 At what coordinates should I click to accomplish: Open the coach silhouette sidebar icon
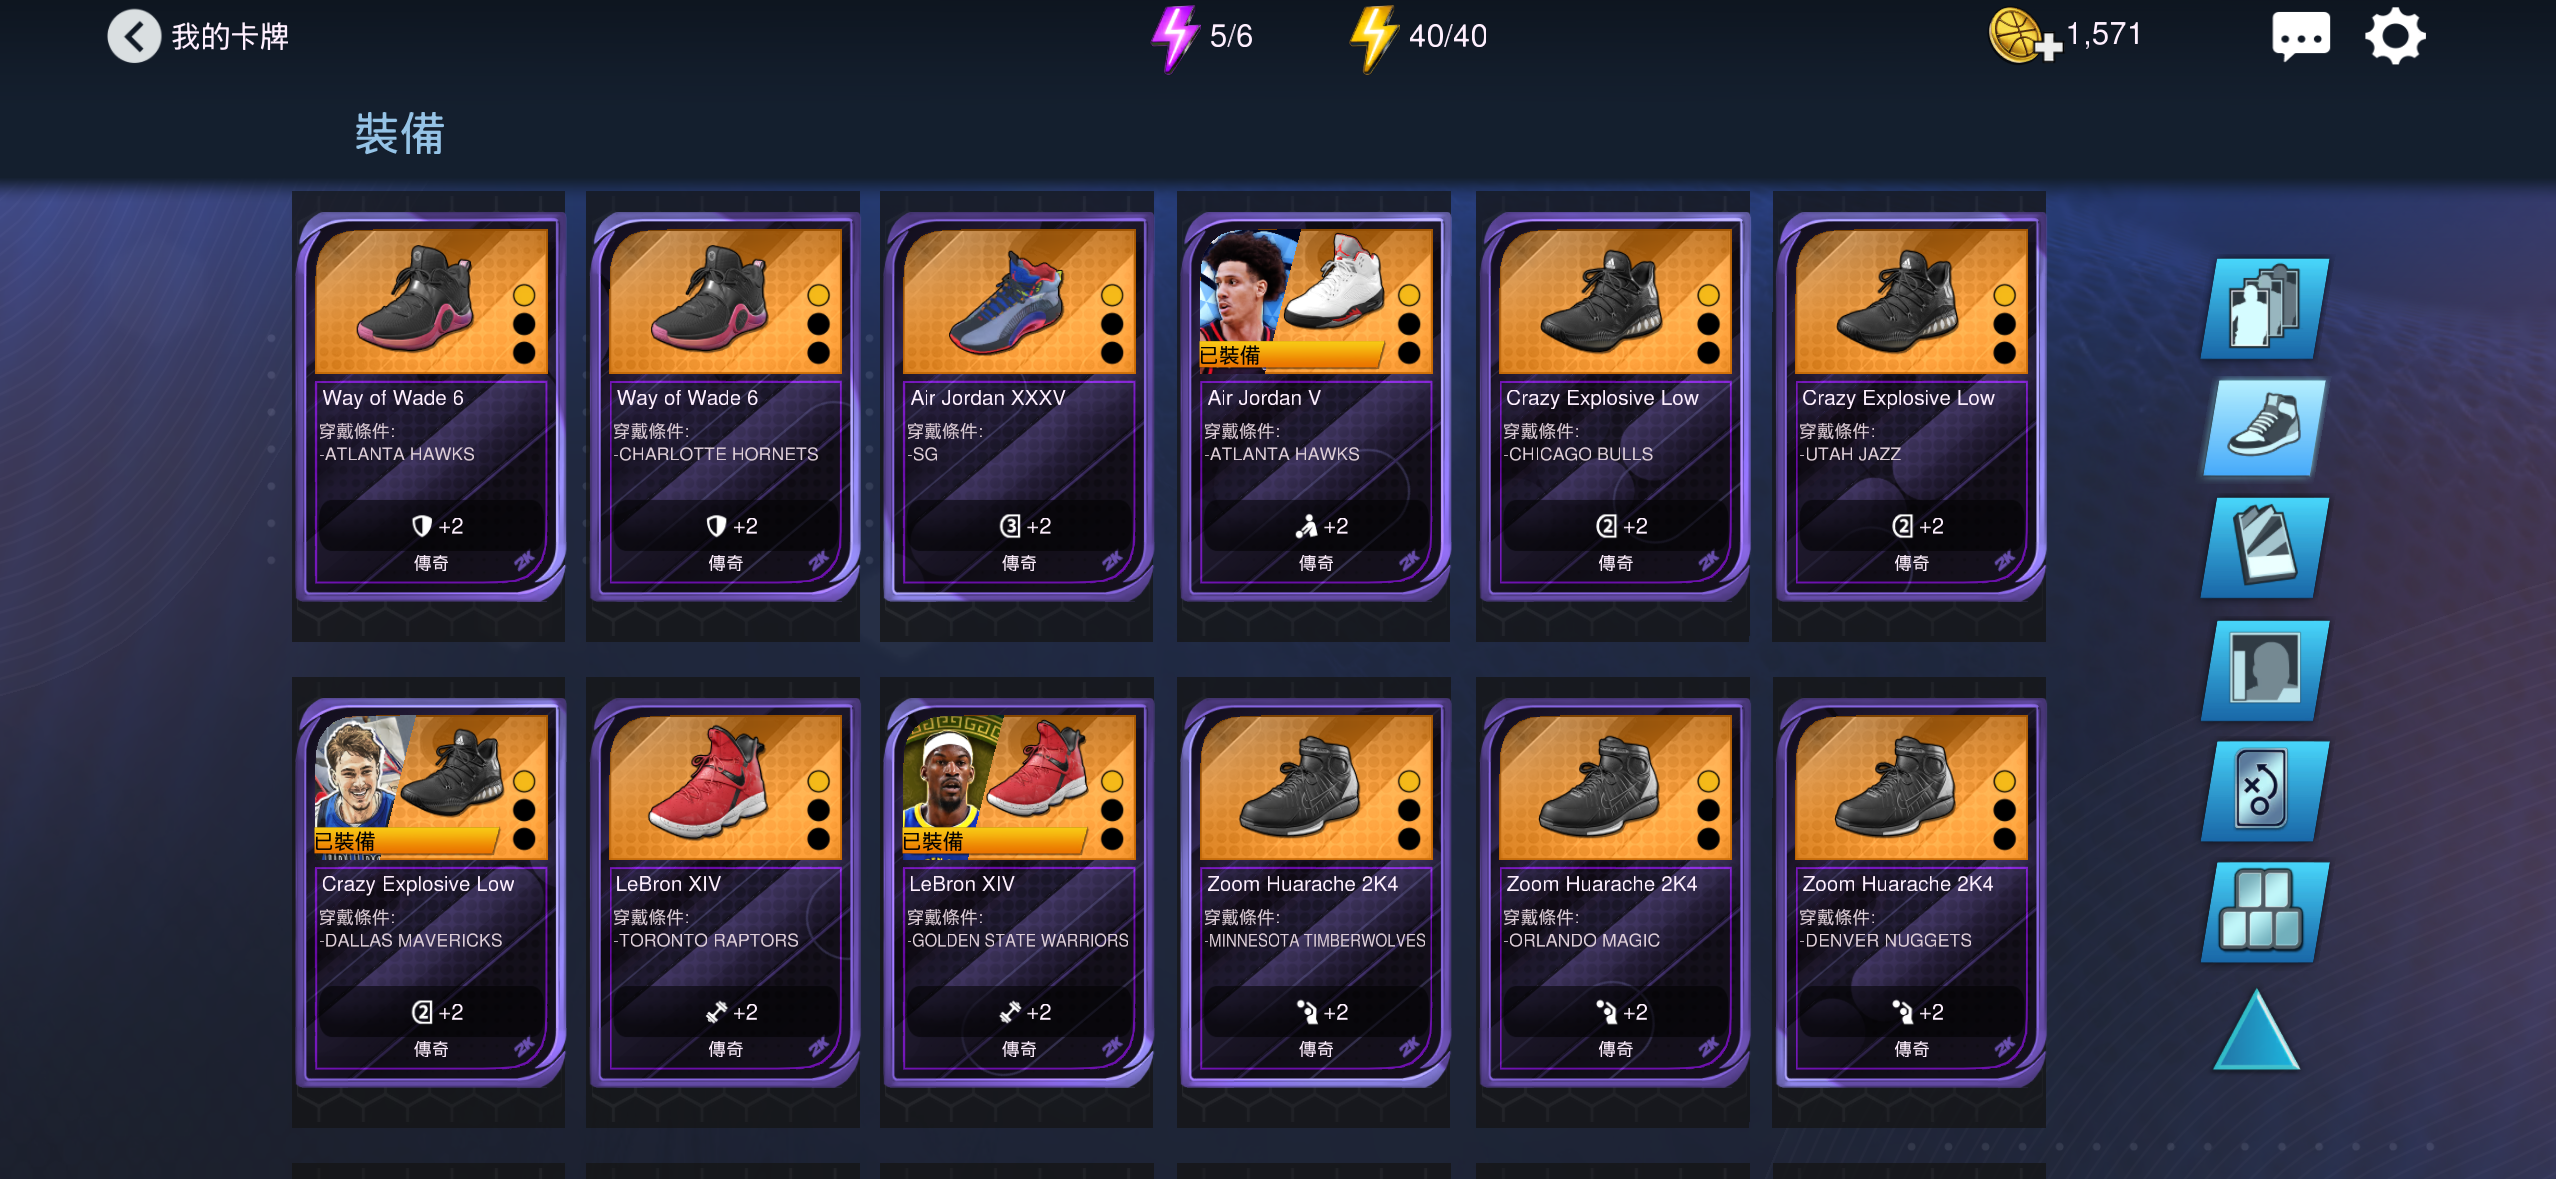[x=2264, y=670]
